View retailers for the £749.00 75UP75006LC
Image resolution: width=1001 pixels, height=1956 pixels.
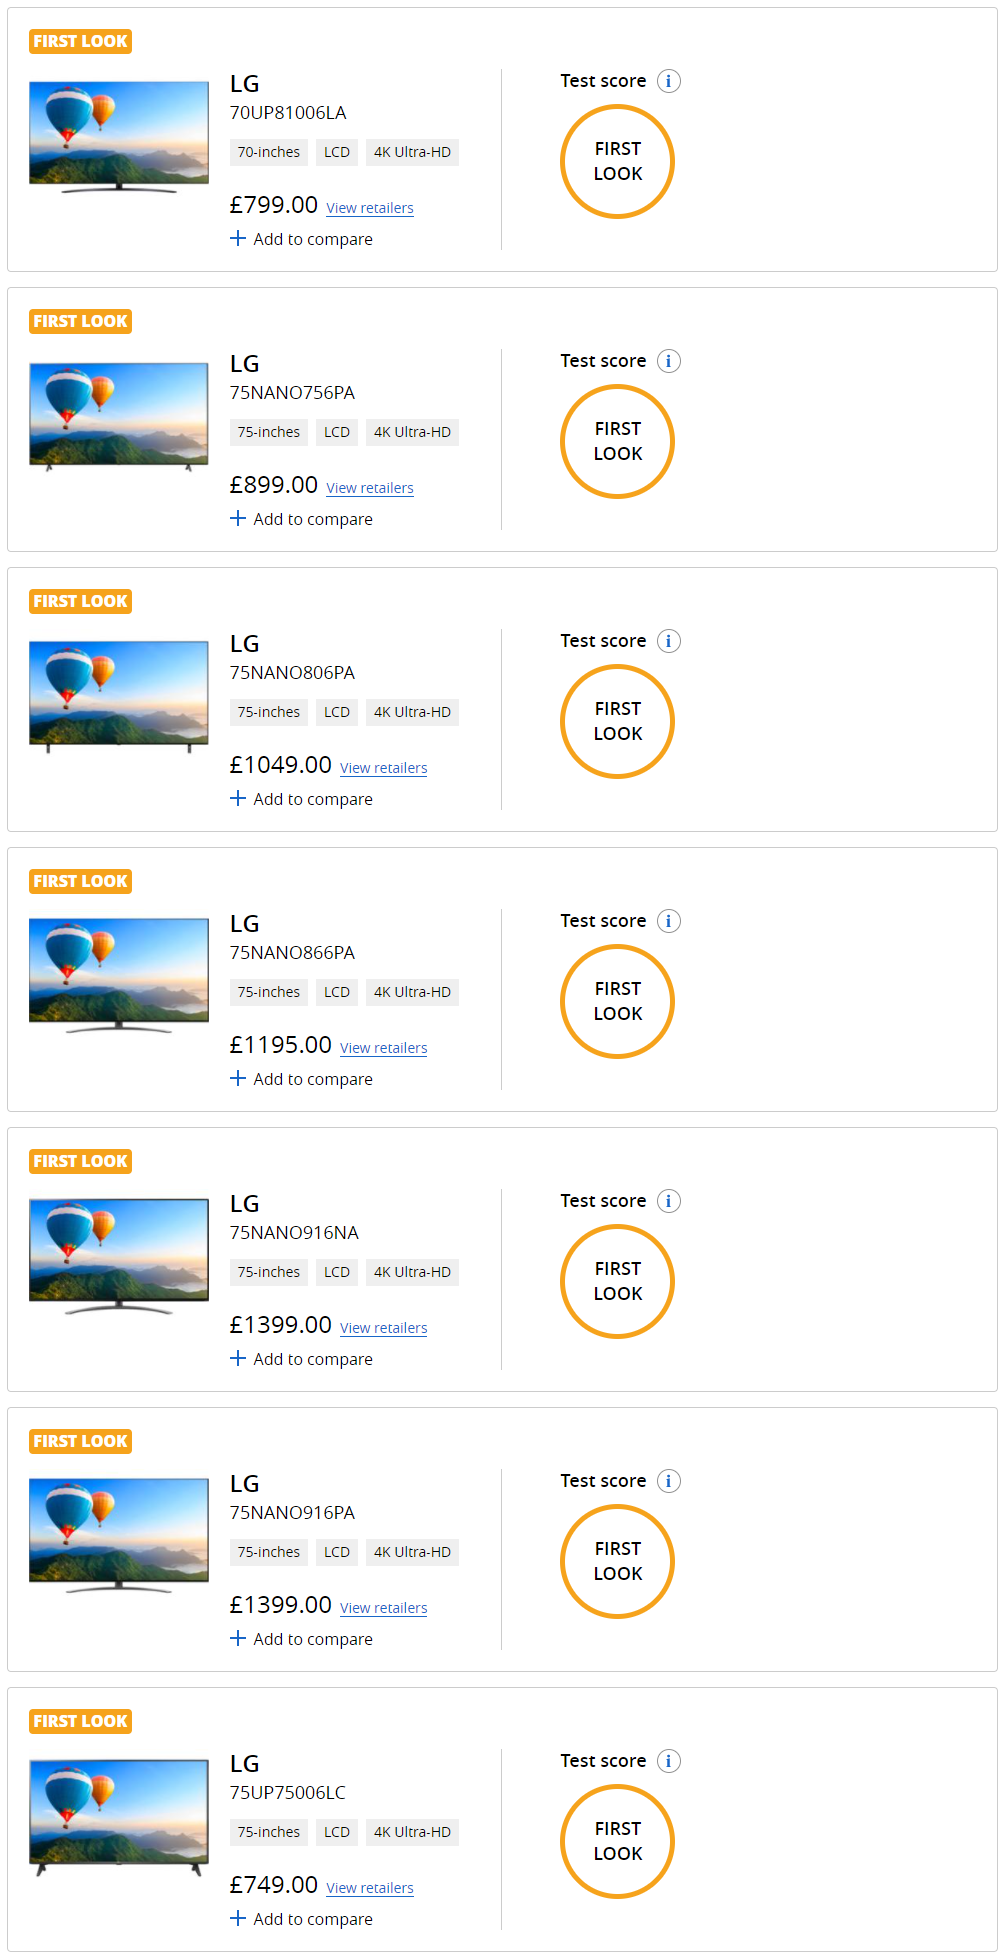369,1888
